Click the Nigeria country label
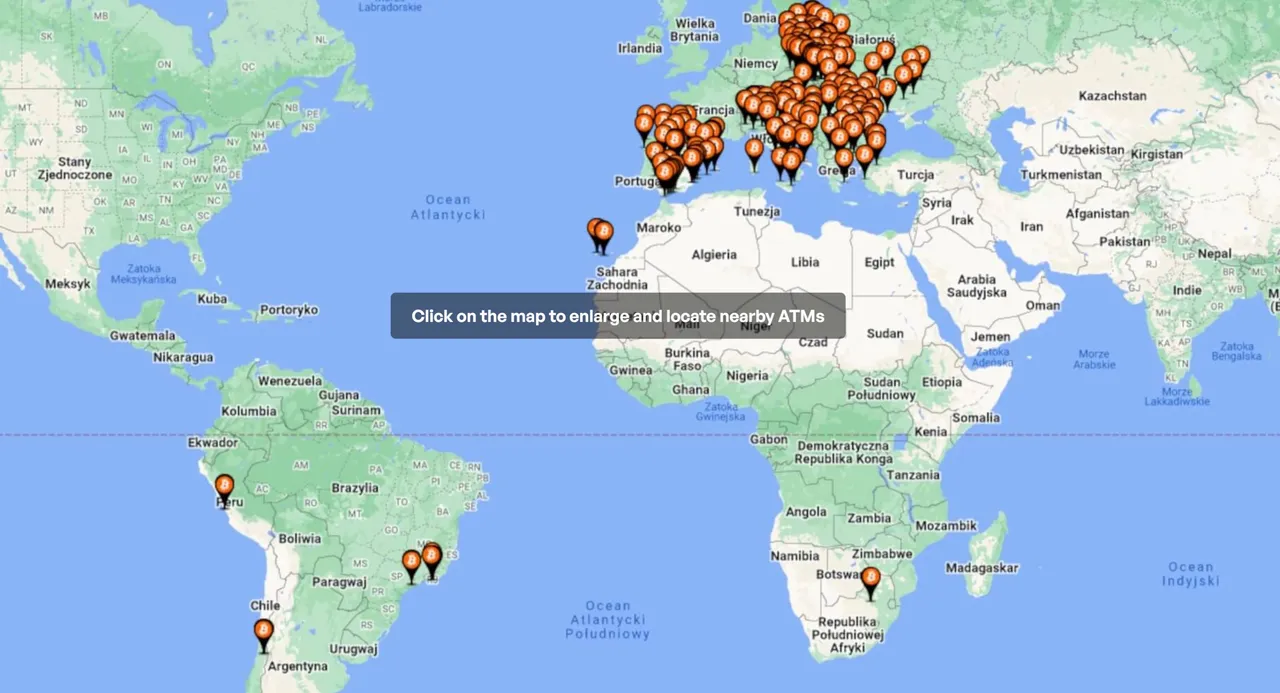 [x=747, y=376]
